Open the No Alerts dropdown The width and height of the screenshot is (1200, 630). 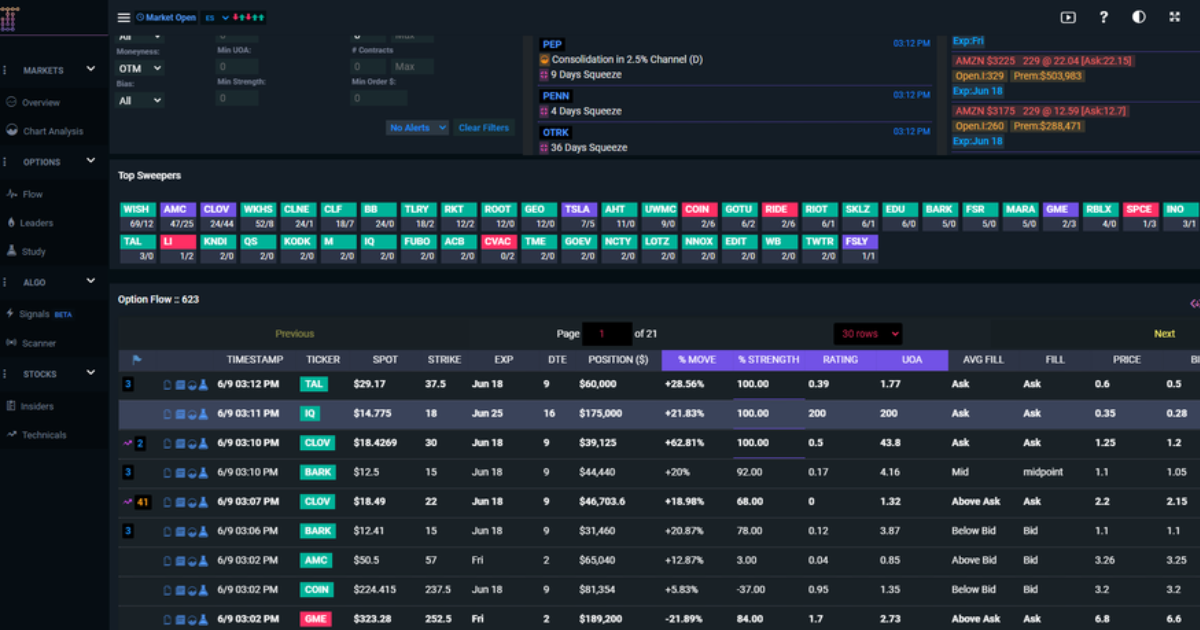tap(418, 128)
